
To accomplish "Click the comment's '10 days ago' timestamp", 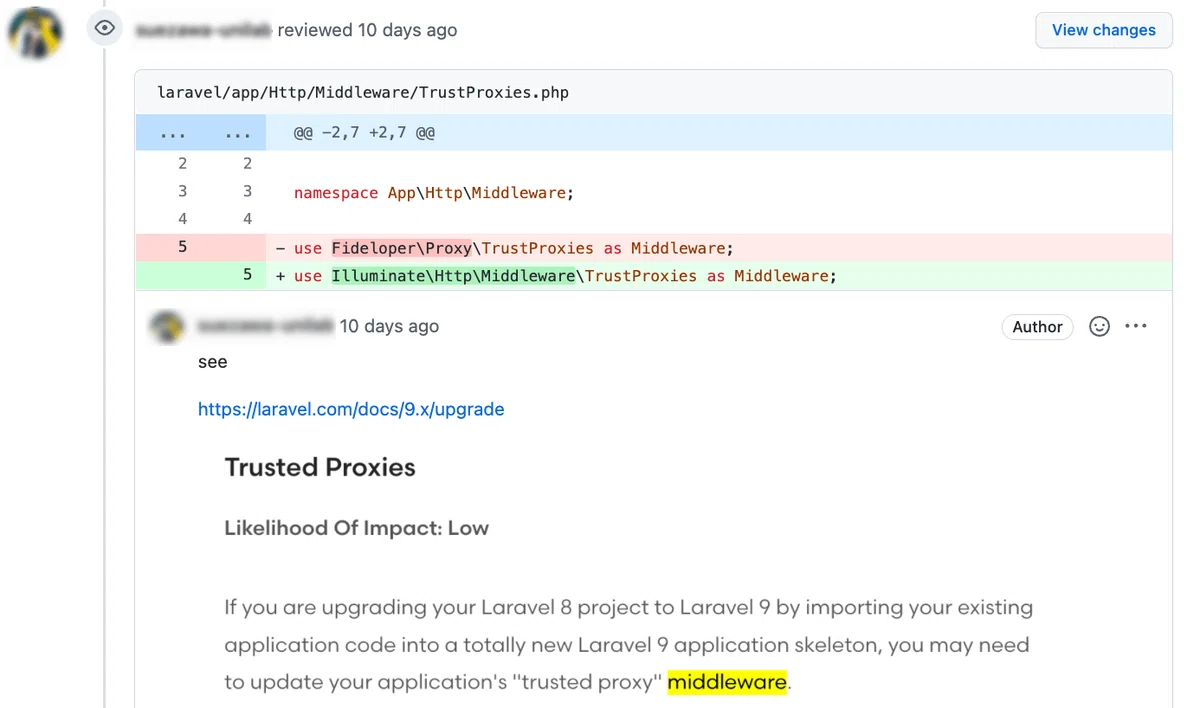I will click(x=389, y=326).
